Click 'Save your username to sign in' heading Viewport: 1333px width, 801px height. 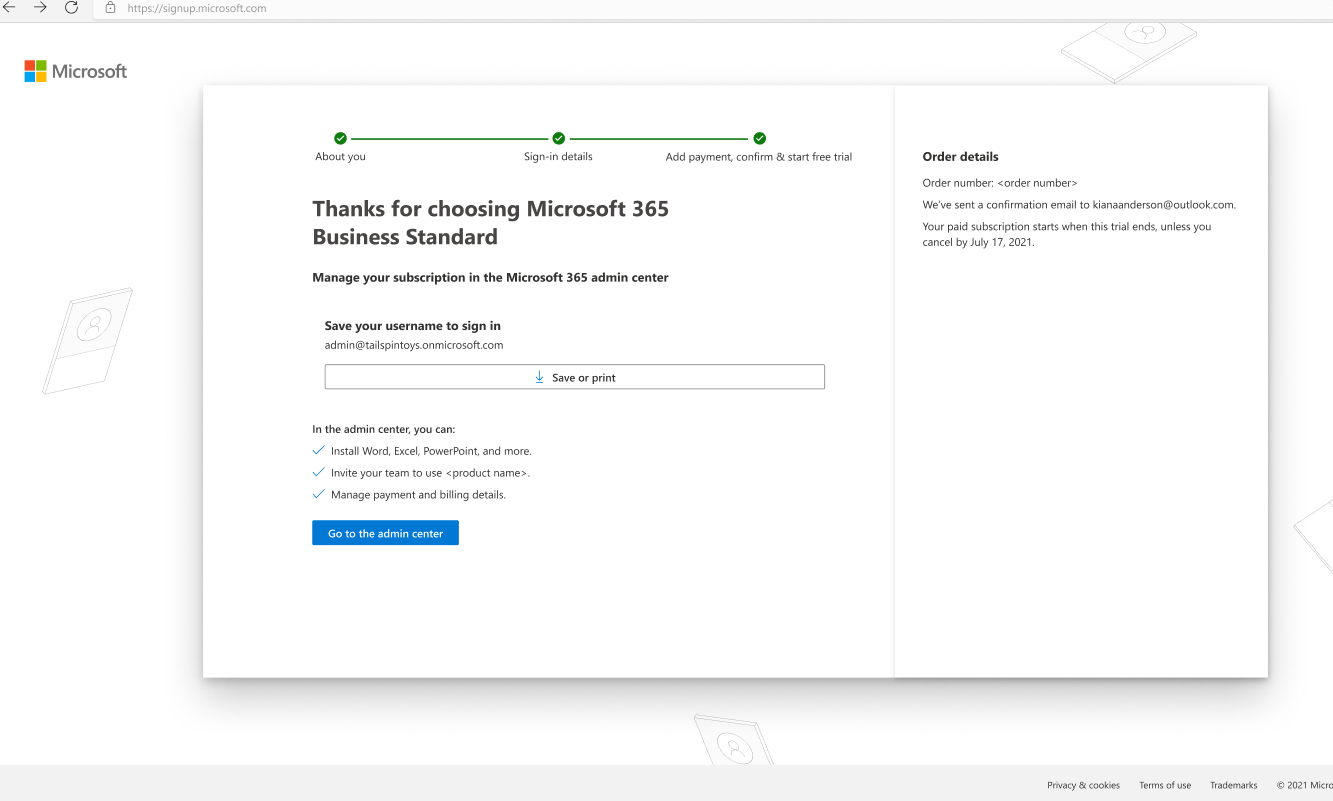pos(413,326)
